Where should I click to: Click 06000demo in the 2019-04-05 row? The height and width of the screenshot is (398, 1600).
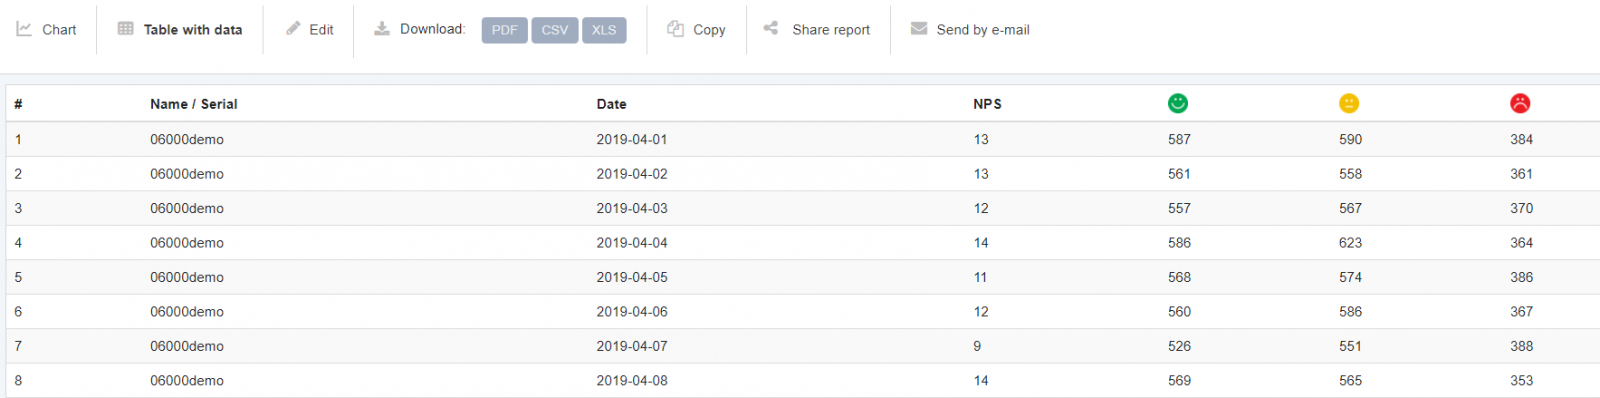coord(187,278)
